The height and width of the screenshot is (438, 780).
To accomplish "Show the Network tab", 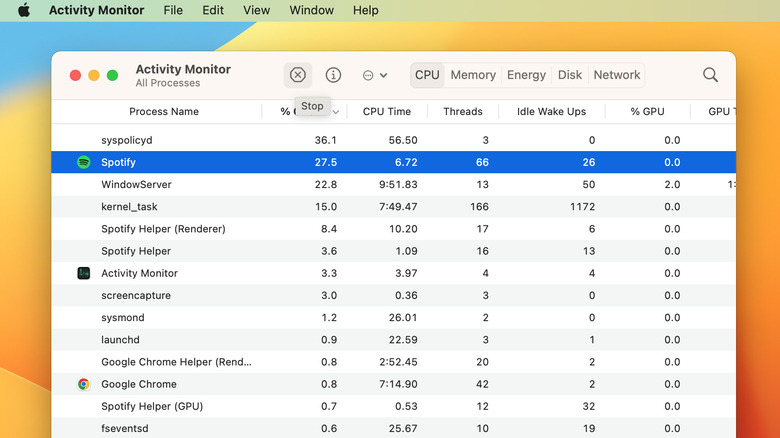I will point(617,75).
